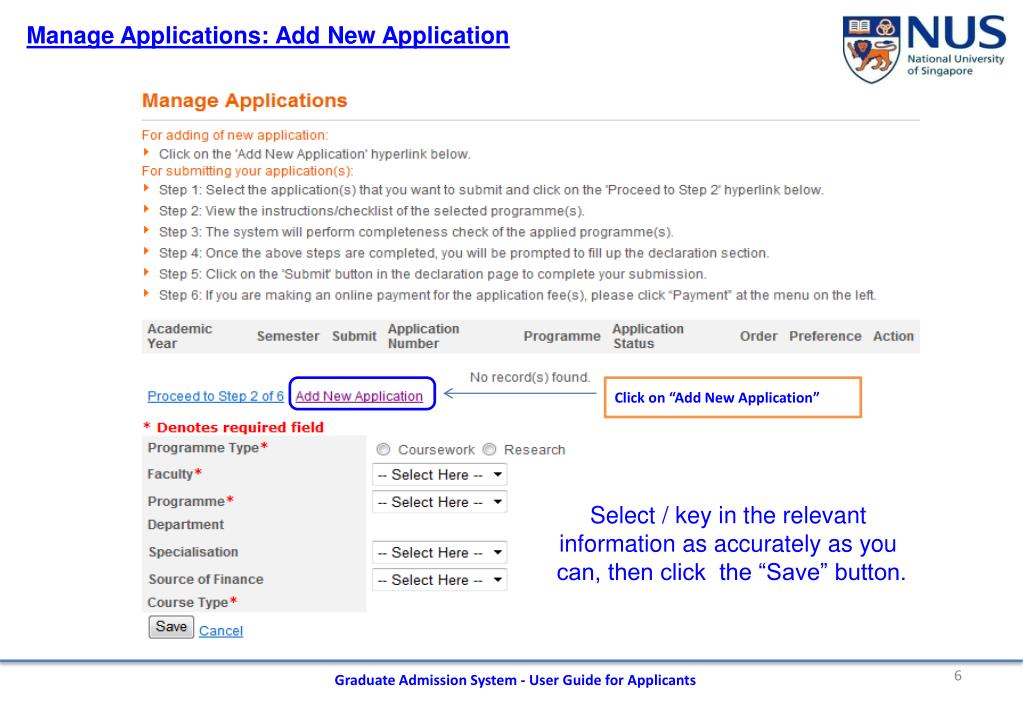Image resolution: width=1023 pixels, height=708 pixels.
Task: Click the Step 5 instruction line
Action: [x=433, y=274]
